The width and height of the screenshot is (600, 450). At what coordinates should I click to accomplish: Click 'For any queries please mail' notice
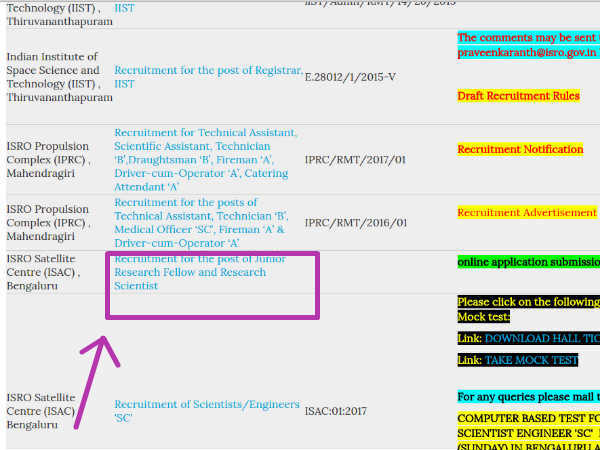[528, 397]
